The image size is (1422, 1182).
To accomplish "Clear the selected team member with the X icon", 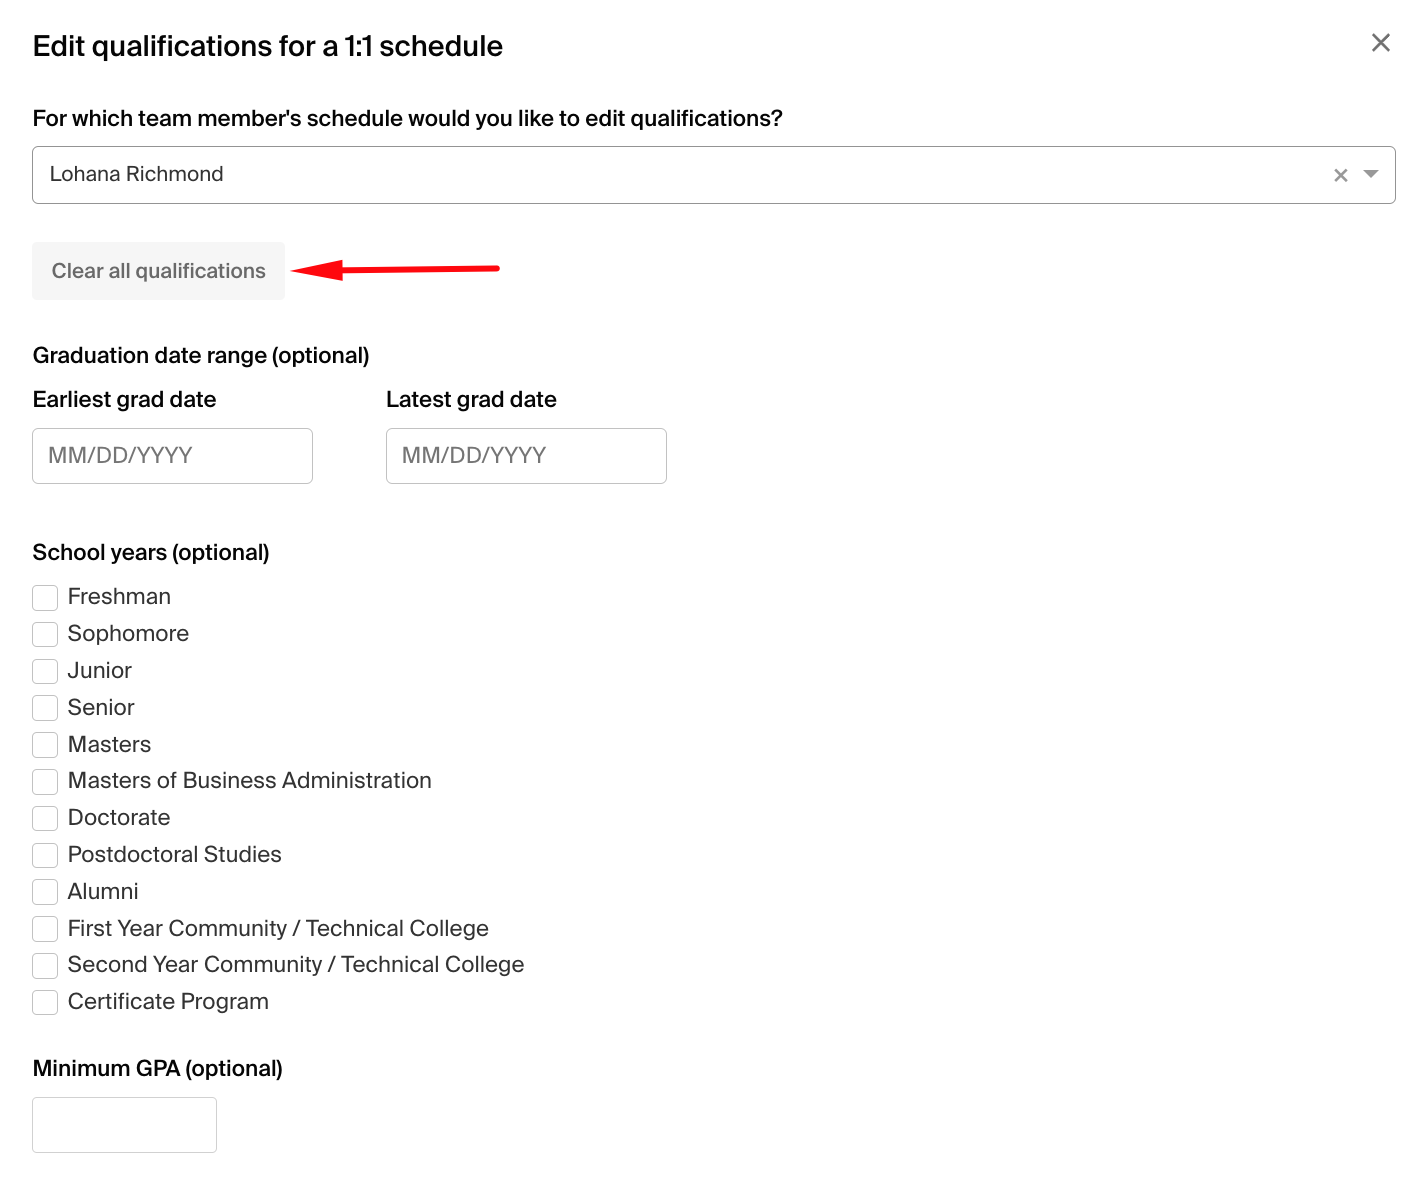I will pos(1341,175).
